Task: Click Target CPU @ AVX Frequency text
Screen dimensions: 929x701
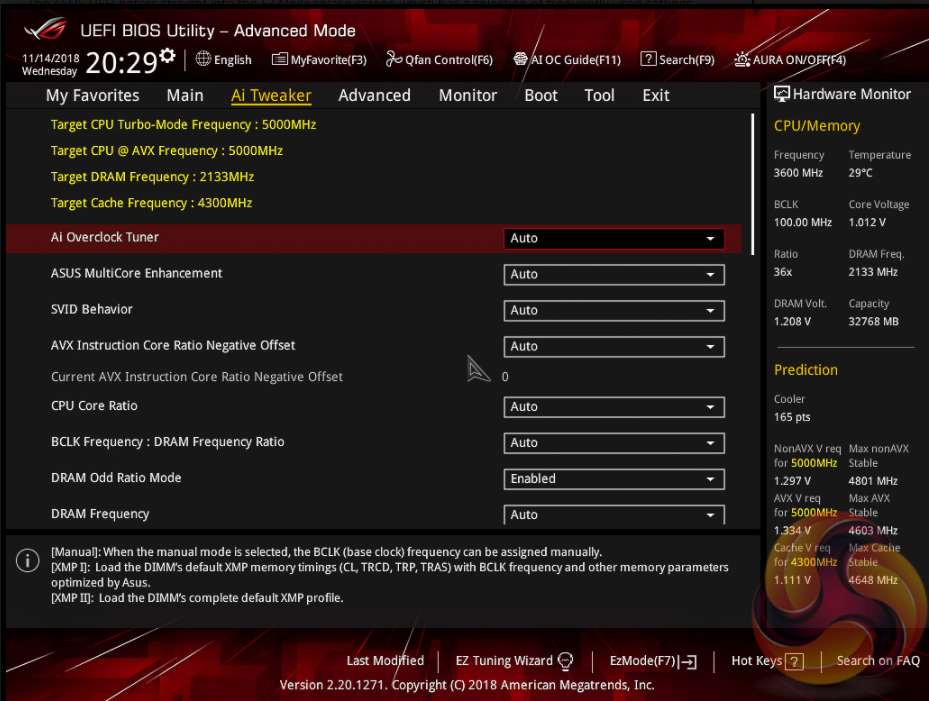Action: point(167,151)
